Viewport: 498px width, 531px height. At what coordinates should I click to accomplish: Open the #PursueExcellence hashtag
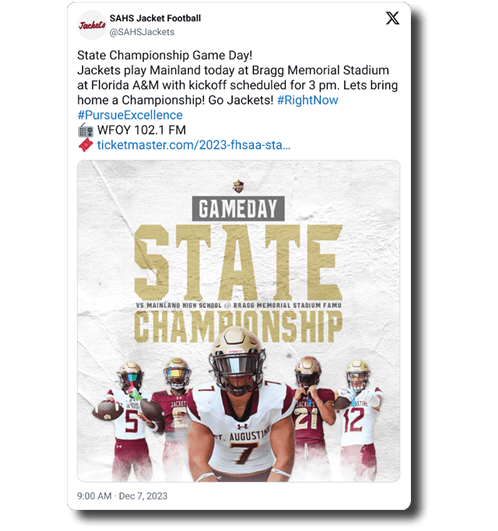coord(130,115)
